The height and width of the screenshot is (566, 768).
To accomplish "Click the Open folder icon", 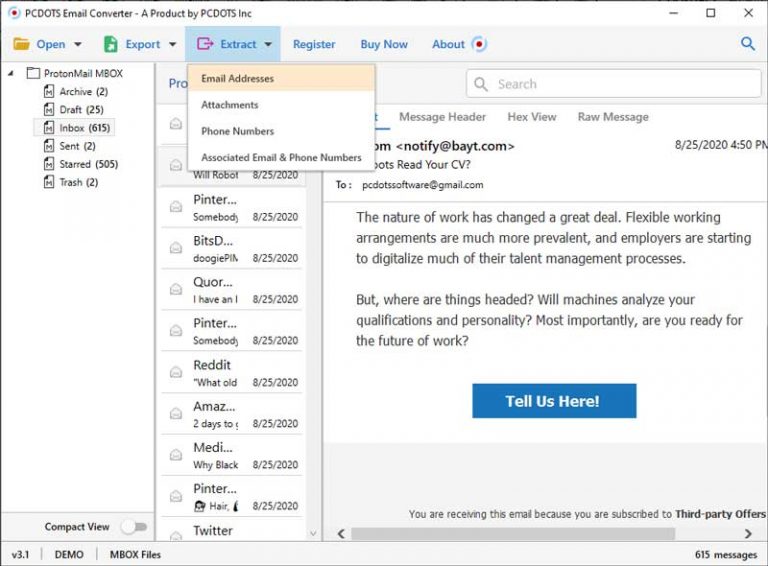I will [x=21, y=44].
